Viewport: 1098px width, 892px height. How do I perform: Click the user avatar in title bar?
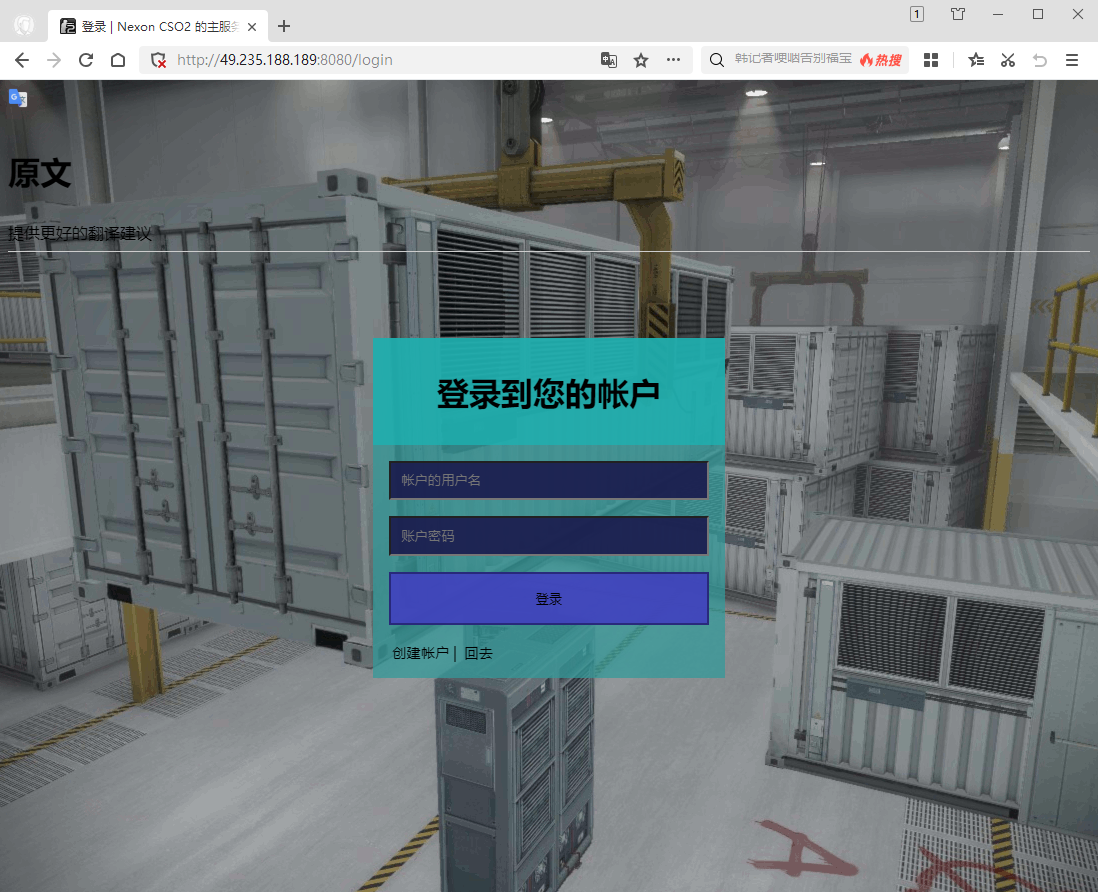25,26
